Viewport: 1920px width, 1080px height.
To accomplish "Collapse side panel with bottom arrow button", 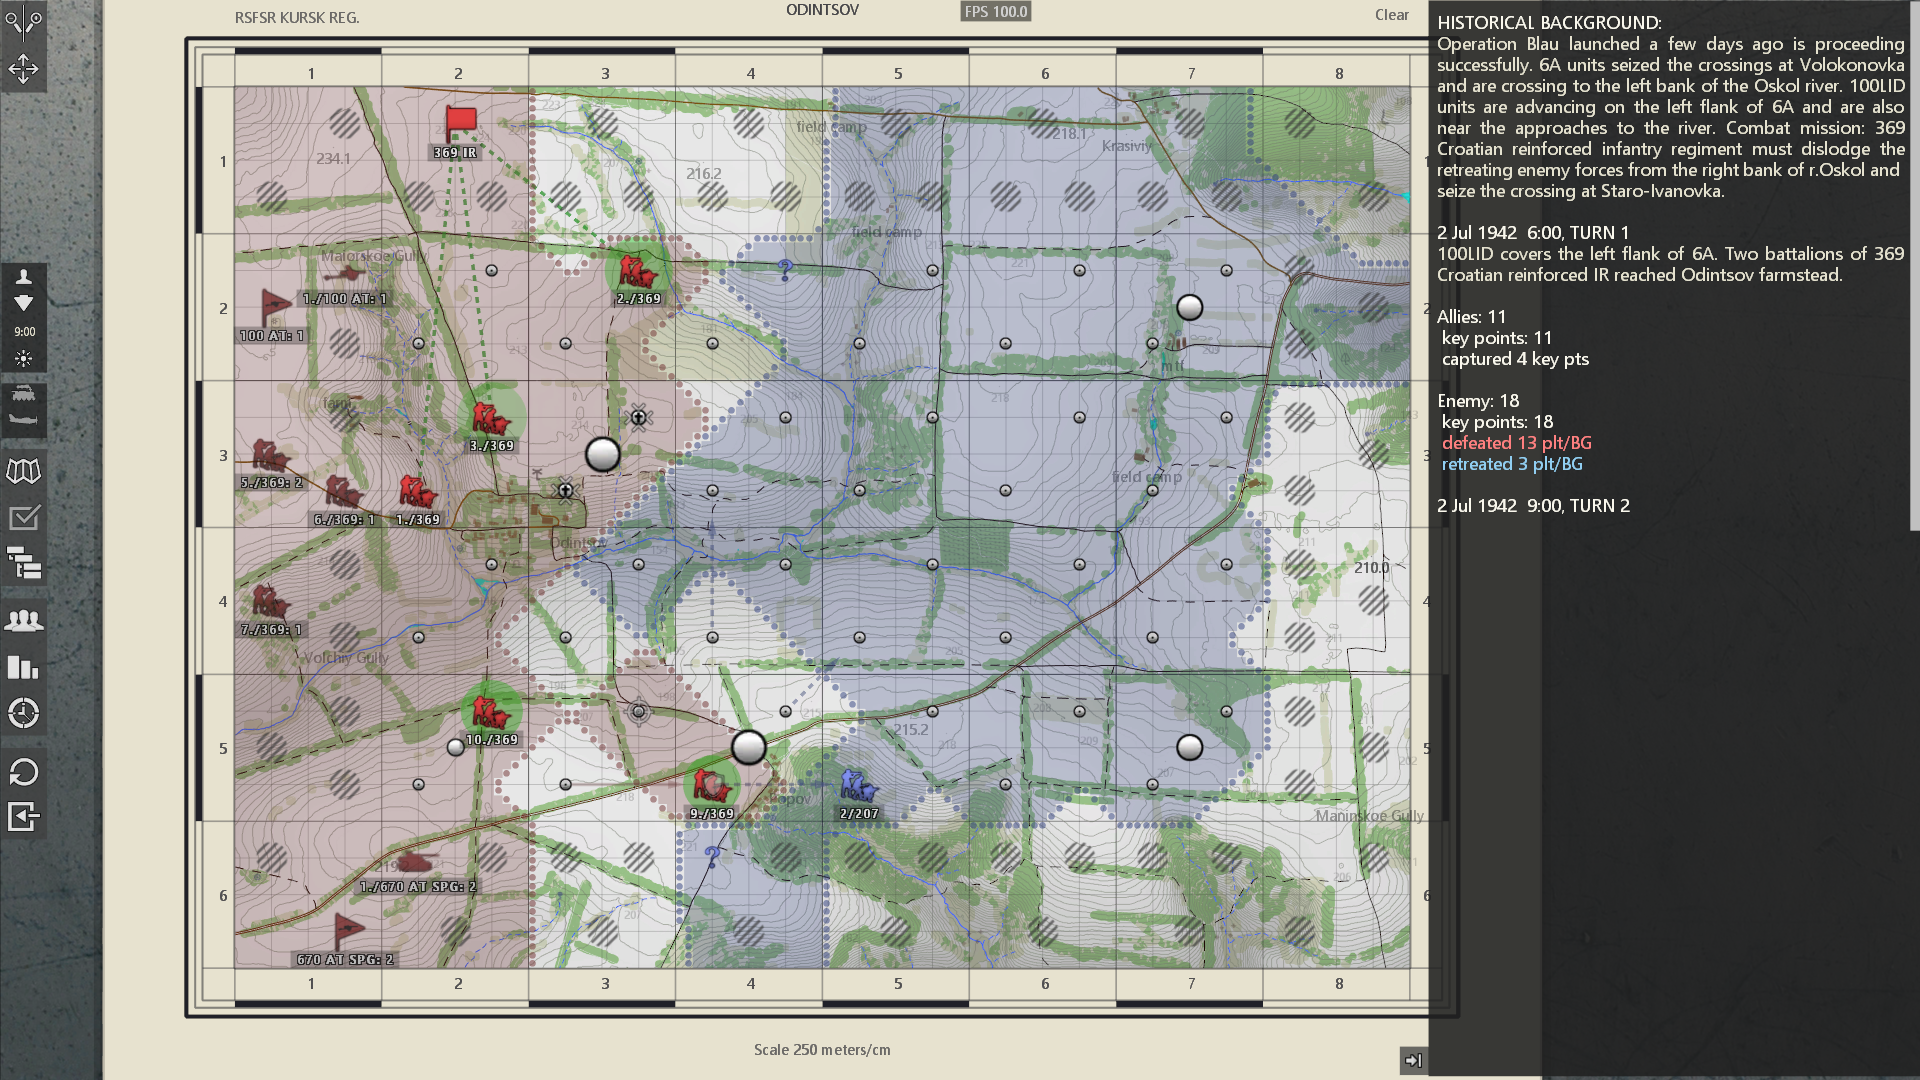I will (1412, 1060).
